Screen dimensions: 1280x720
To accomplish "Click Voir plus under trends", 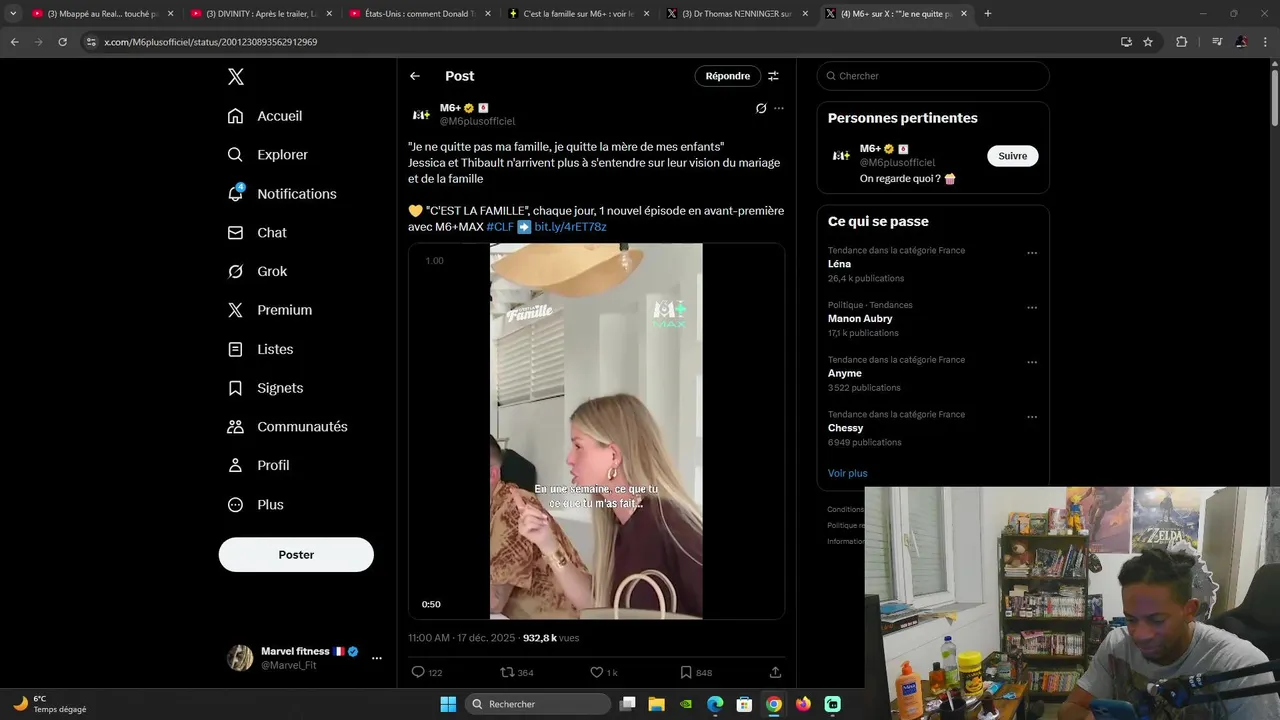I will [x=848, y=473].
